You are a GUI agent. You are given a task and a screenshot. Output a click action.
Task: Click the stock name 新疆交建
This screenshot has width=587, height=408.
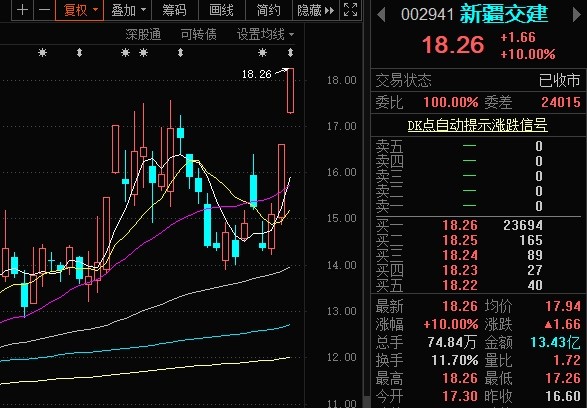pos(504,14)
